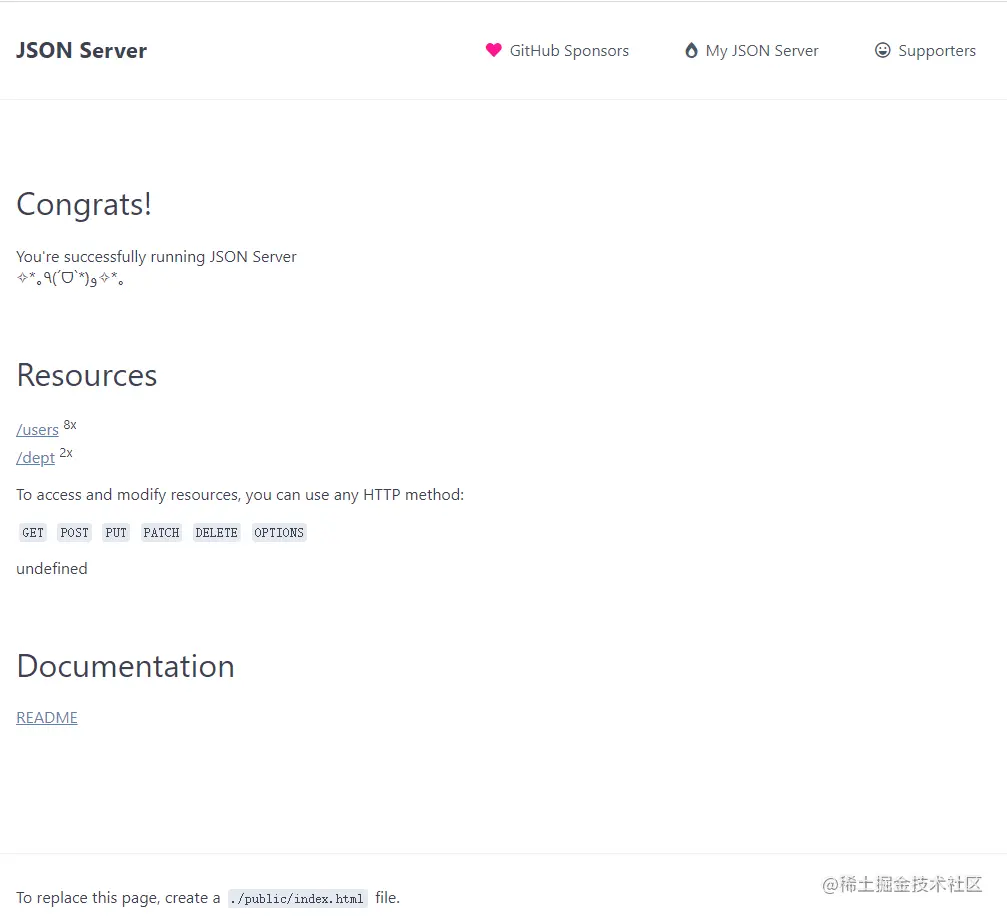The image size is (1007, 919).
Task: Click the POST method tag
Action: (74, 532)
